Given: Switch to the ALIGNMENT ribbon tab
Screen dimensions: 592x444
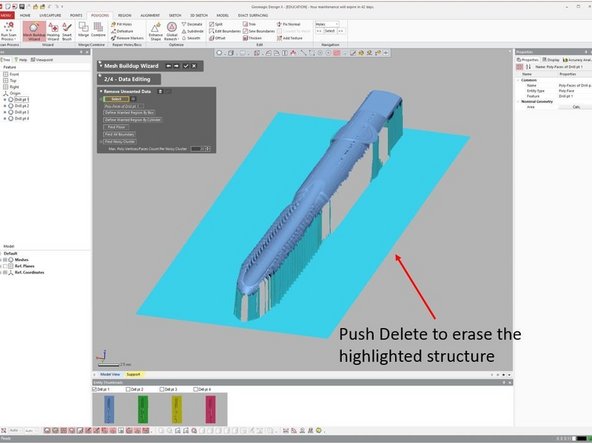Looking at the screenshot, I should coord(150,15).
